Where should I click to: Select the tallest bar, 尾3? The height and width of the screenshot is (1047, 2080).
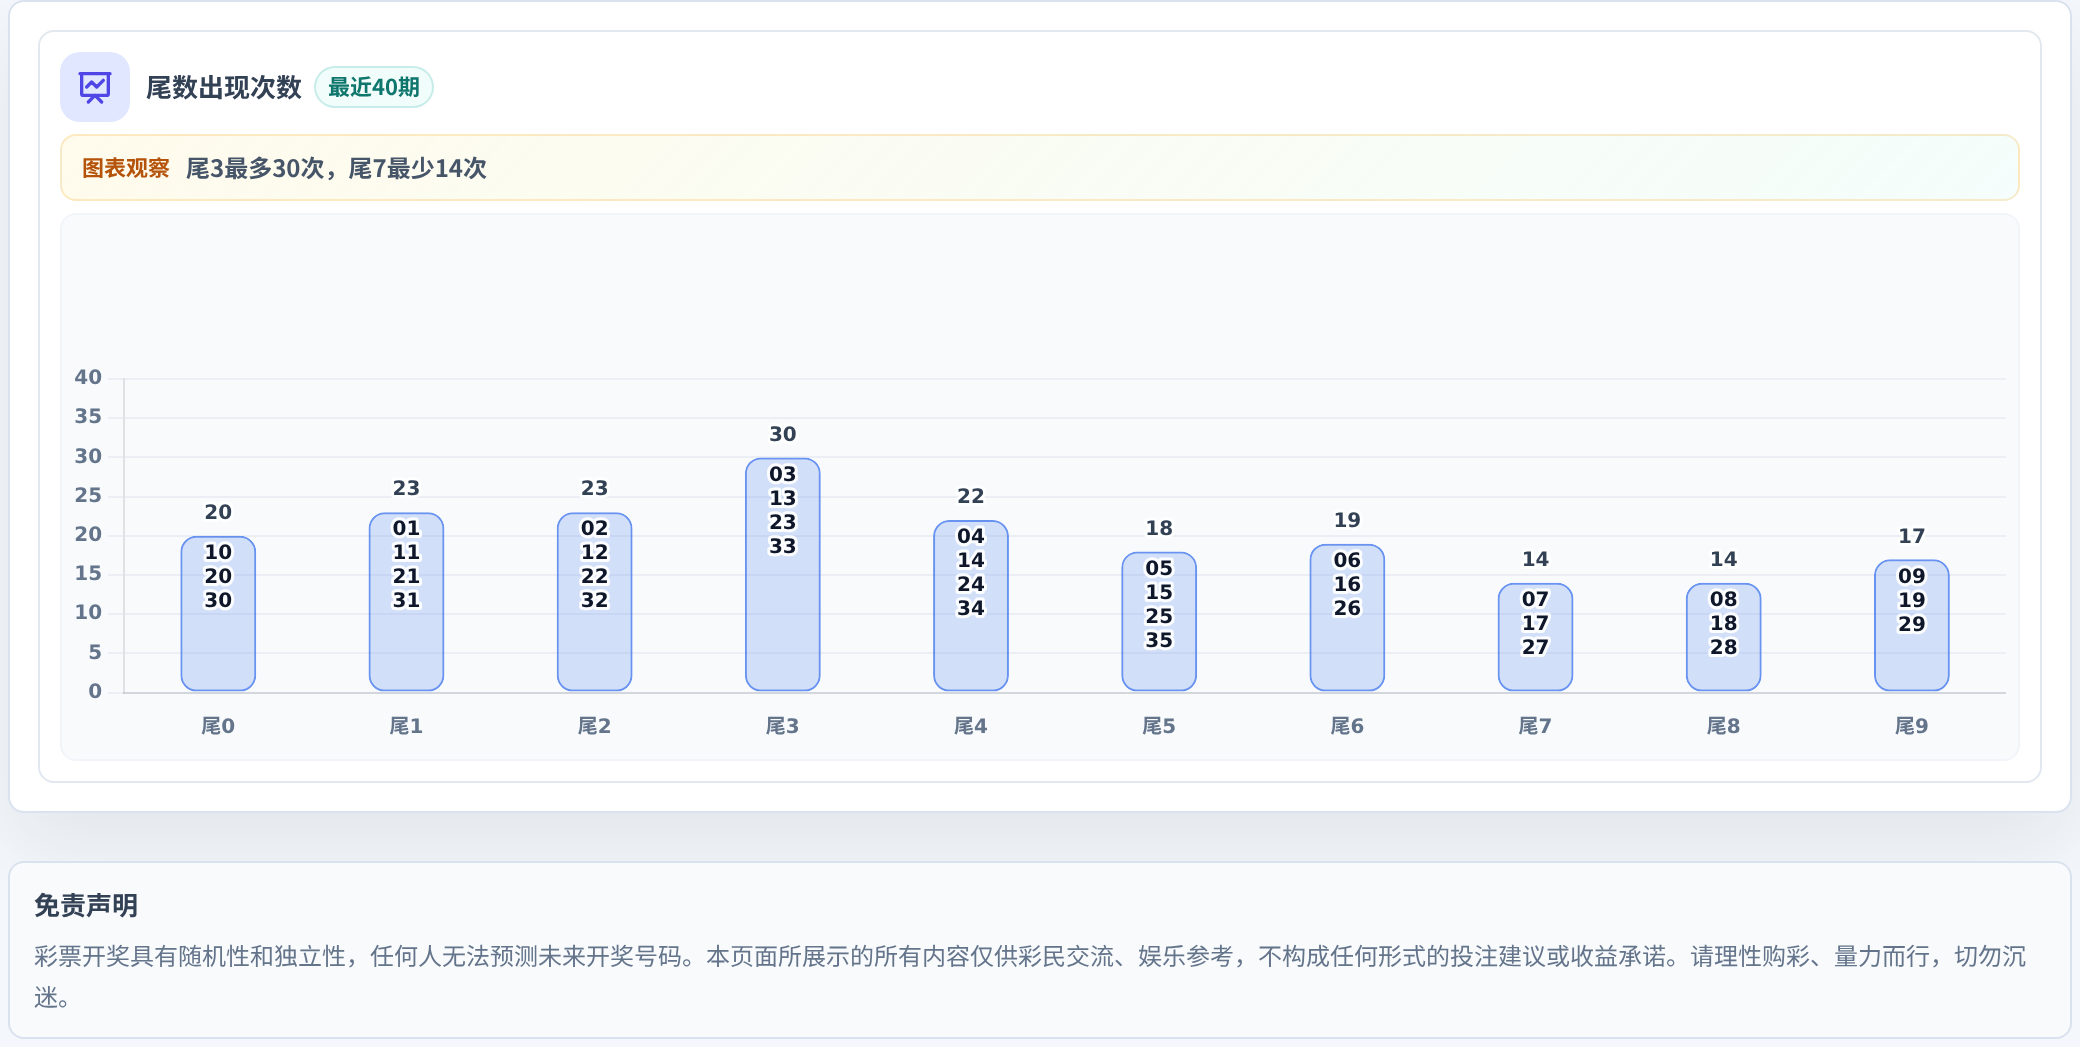pyautogui.click(x=783, y=575)
